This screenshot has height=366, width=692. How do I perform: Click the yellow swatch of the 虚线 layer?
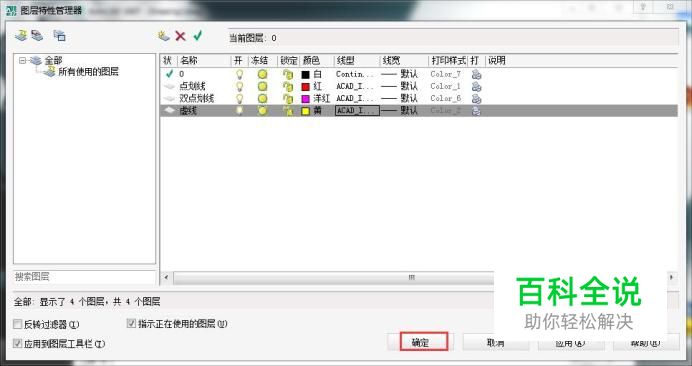coord(305,111)
